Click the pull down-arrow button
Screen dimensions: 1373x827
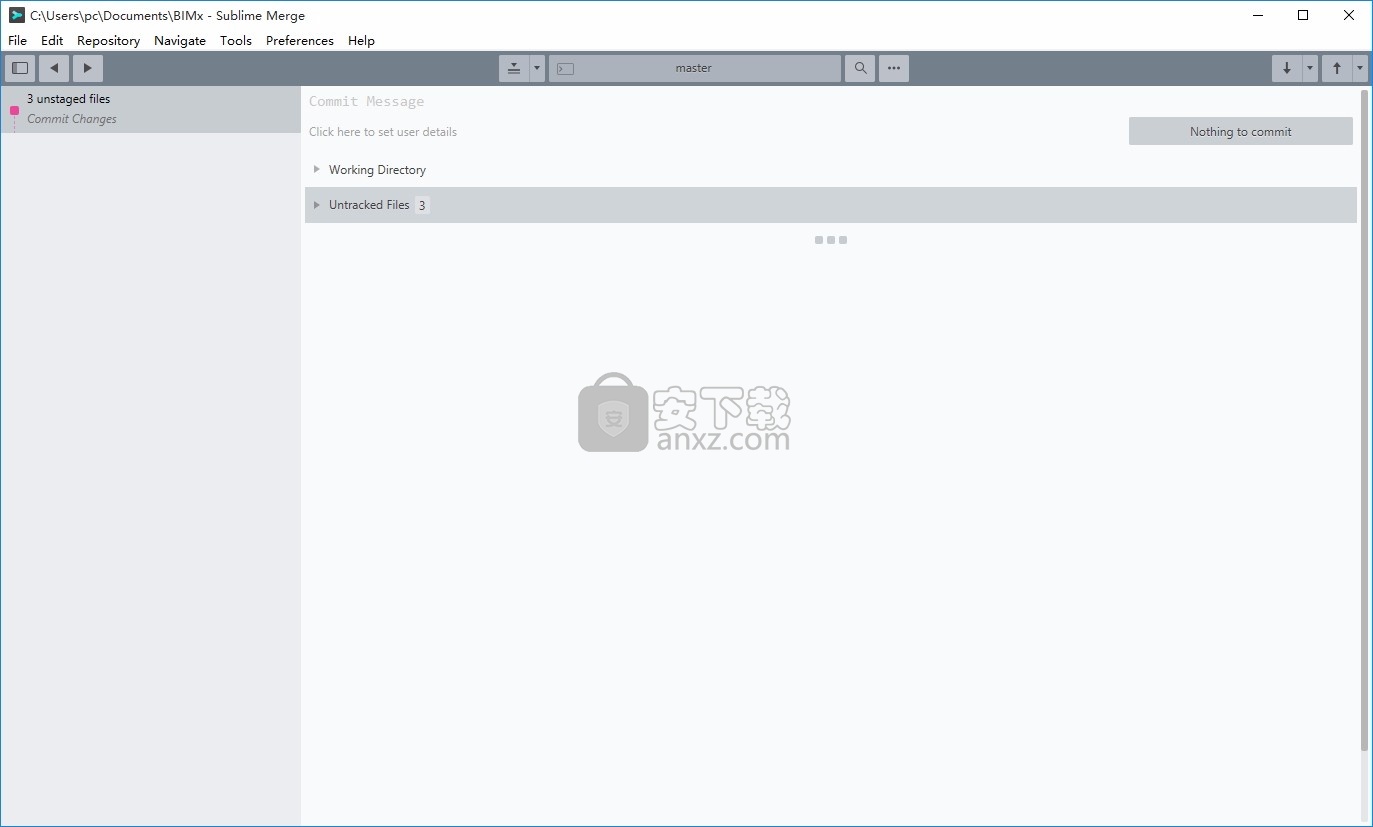[x=1287, y=68]
